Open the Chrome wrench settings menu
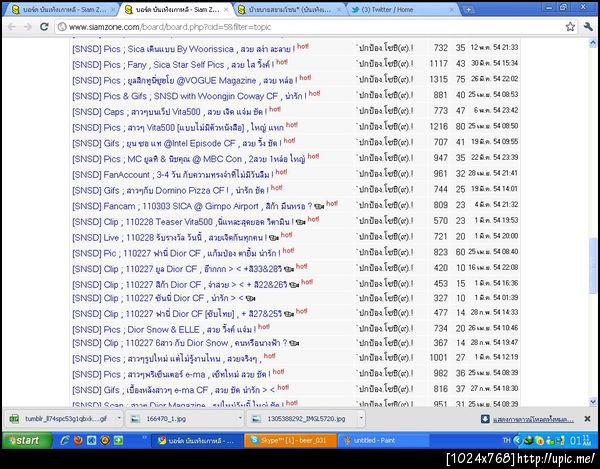 [x=588, y=26]
